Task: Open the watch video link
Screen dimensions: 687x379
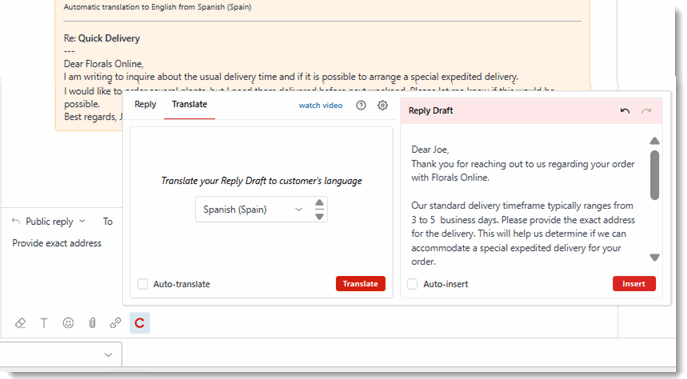Action: click(x=321, y=105)
